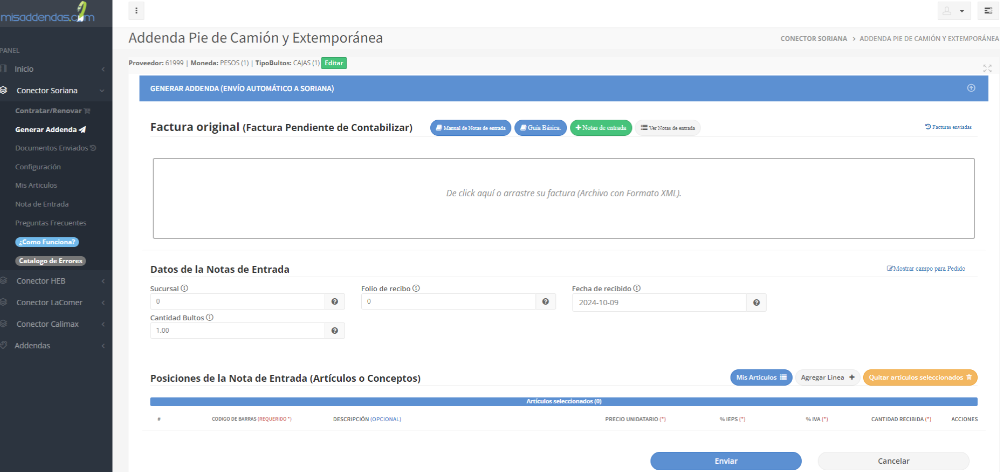Click the help icon beside Fecha de recibido field
This screenshot has width=1000, height=472.
757,302
